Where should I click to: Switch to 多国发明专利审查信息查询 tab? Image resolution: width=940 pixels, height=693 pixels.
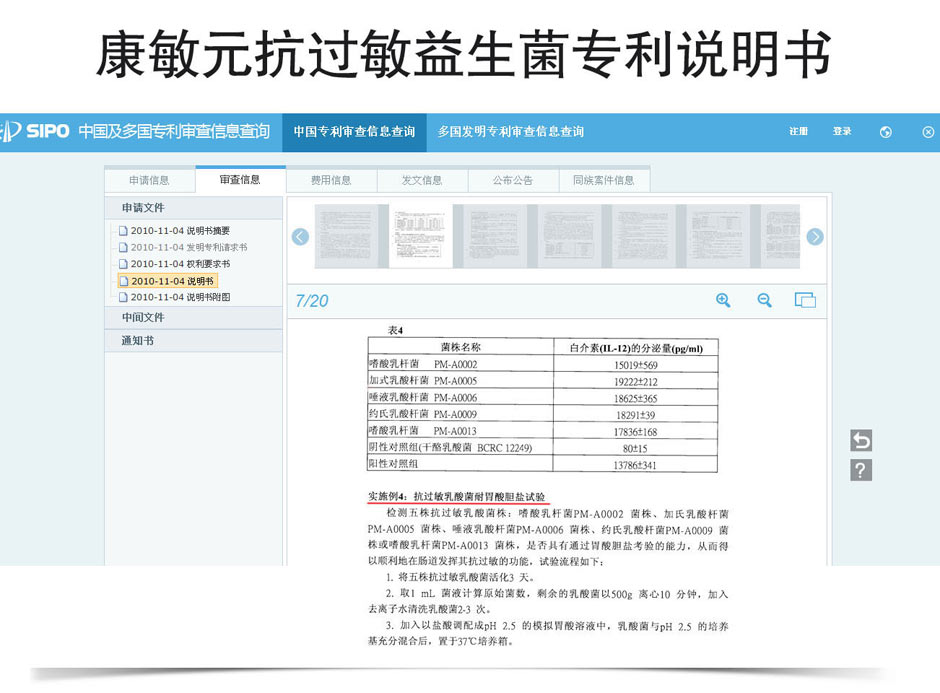tap(510, 132)
